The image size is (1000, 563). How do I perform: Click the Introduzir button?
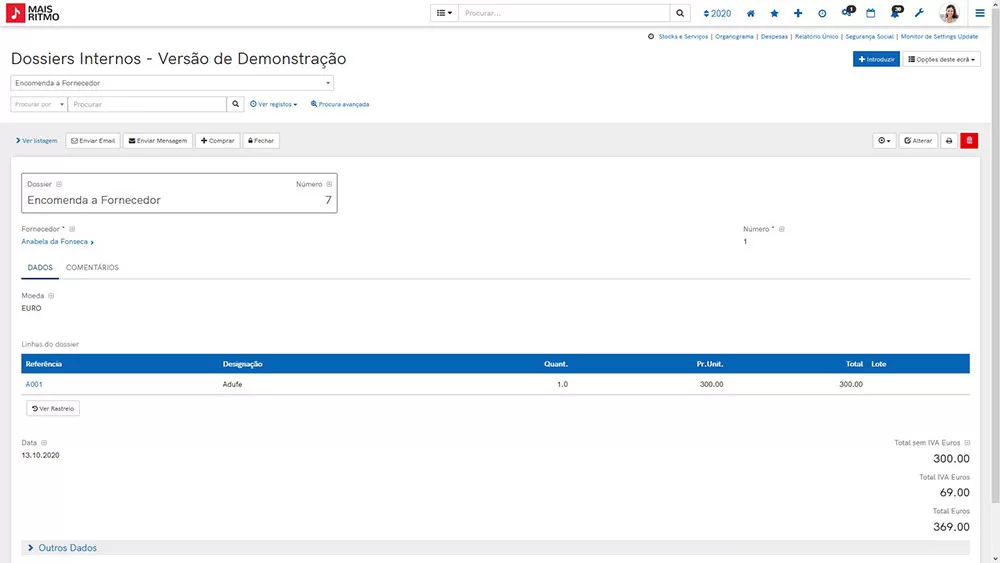click(x=876, y=59)
